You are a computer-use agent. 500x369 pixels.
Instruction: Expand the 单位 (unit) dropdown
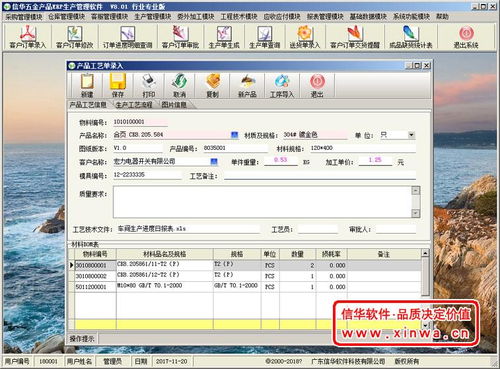pos(411,135)
